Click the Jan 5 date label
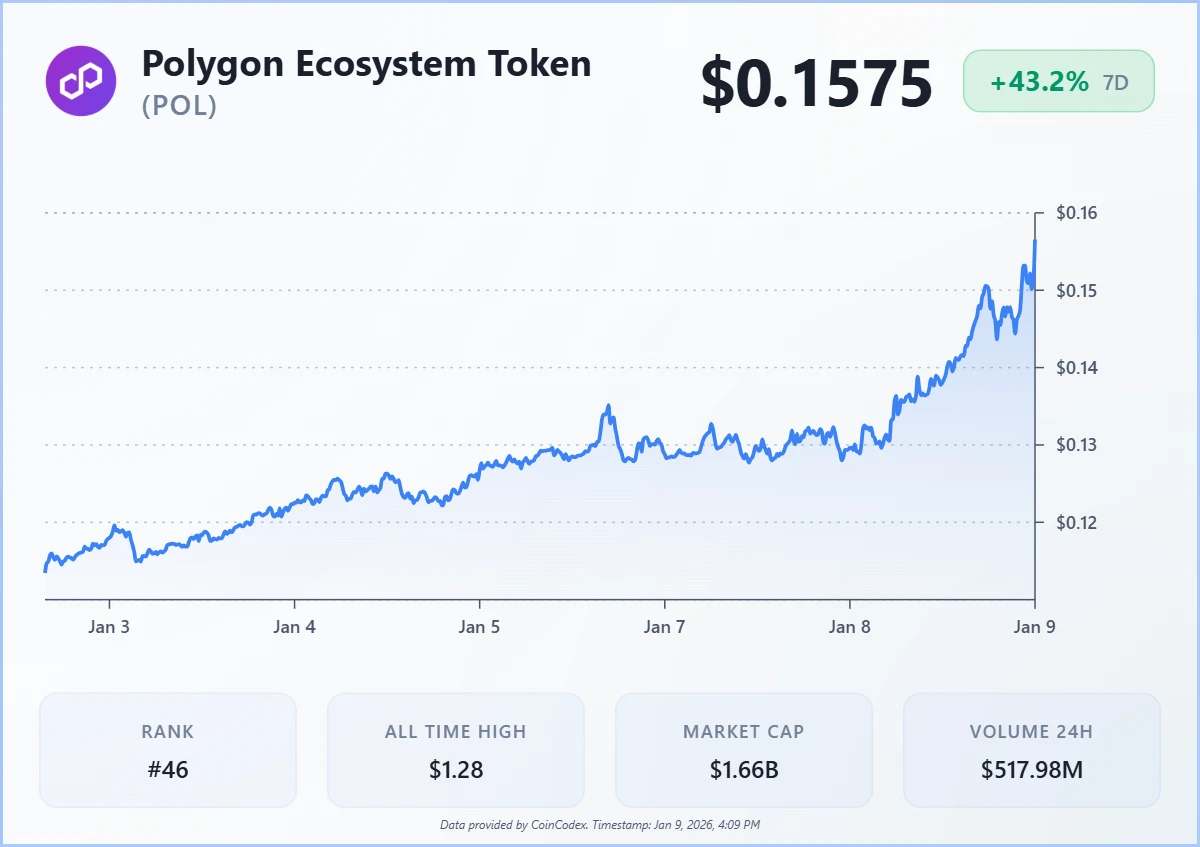 point(480,627)
